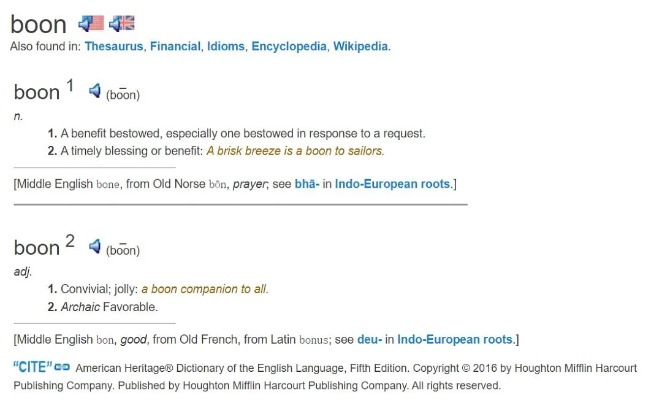Go to the Financial dictionary link
The height and width of the screenshot is (400, 662).
click(176, 47)
